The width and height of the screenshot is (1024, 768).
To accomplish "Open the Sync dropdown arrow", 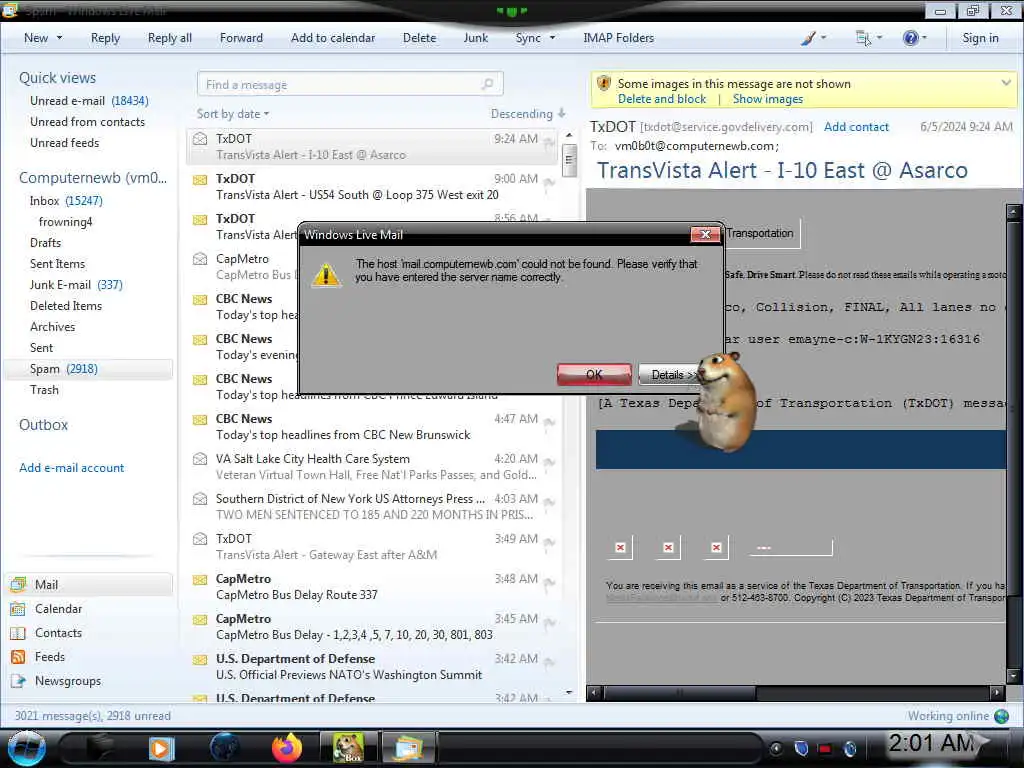I will point(552,38).
